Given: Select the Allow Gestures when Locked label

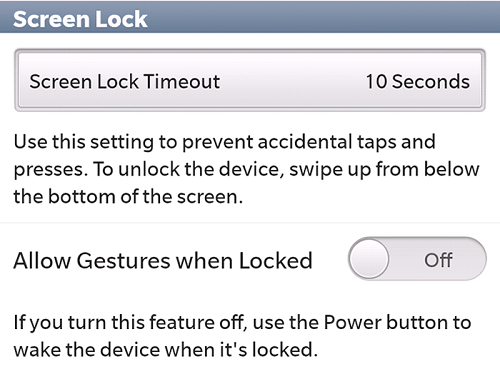Looking at the screenshot, I should click(163, 260).
